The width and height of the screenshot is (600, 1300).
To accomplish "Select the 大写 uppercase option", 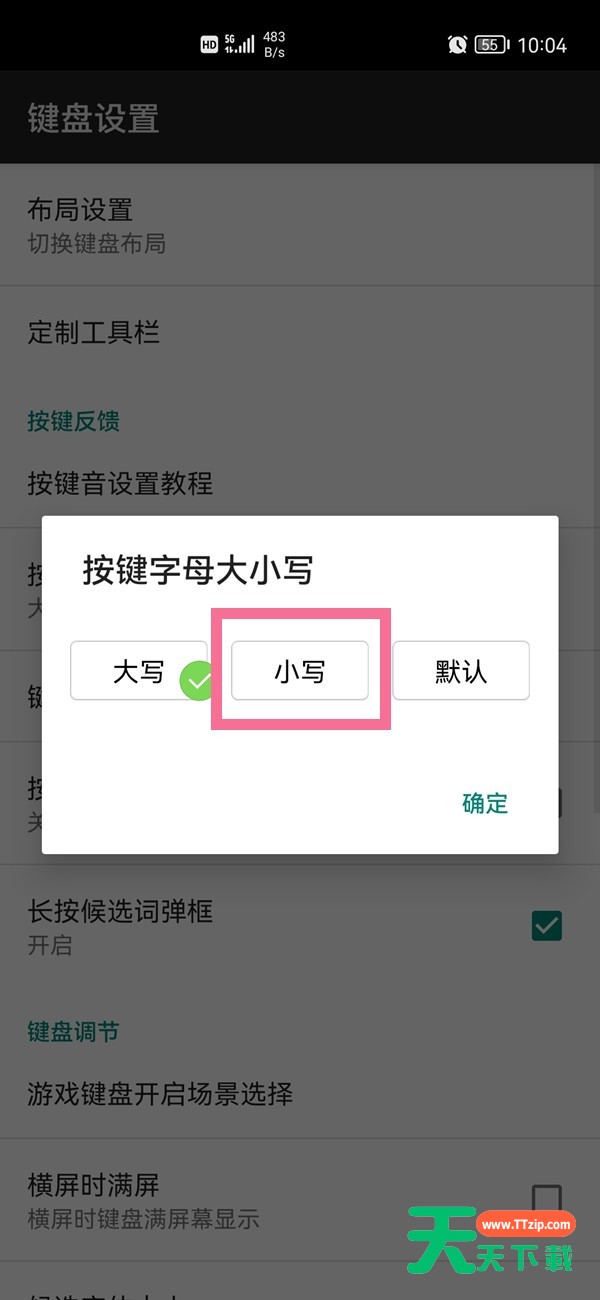I will tap(139, 671).
